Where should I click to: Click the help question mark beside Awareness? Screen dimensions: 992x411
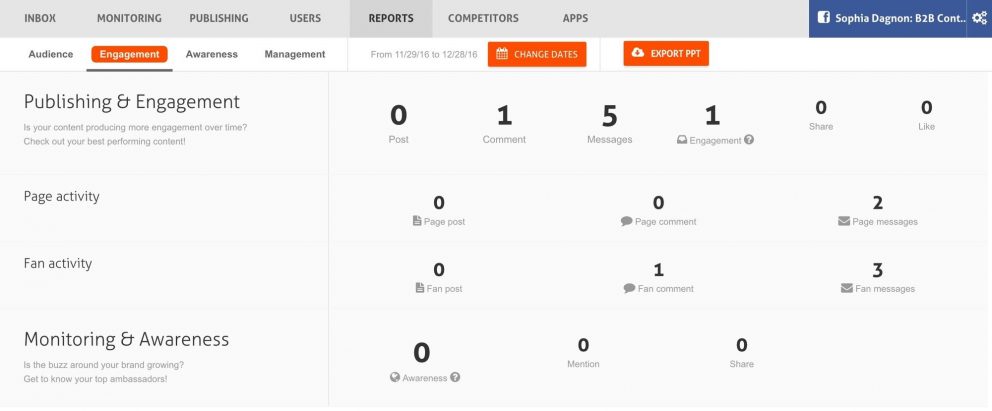click(x=455, y=377)
